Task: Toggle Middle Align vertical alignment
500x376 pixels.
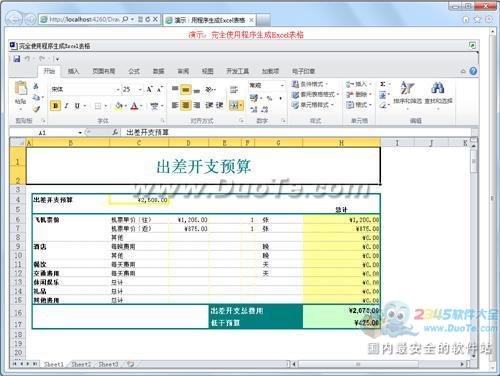Action: coord(186,89)
